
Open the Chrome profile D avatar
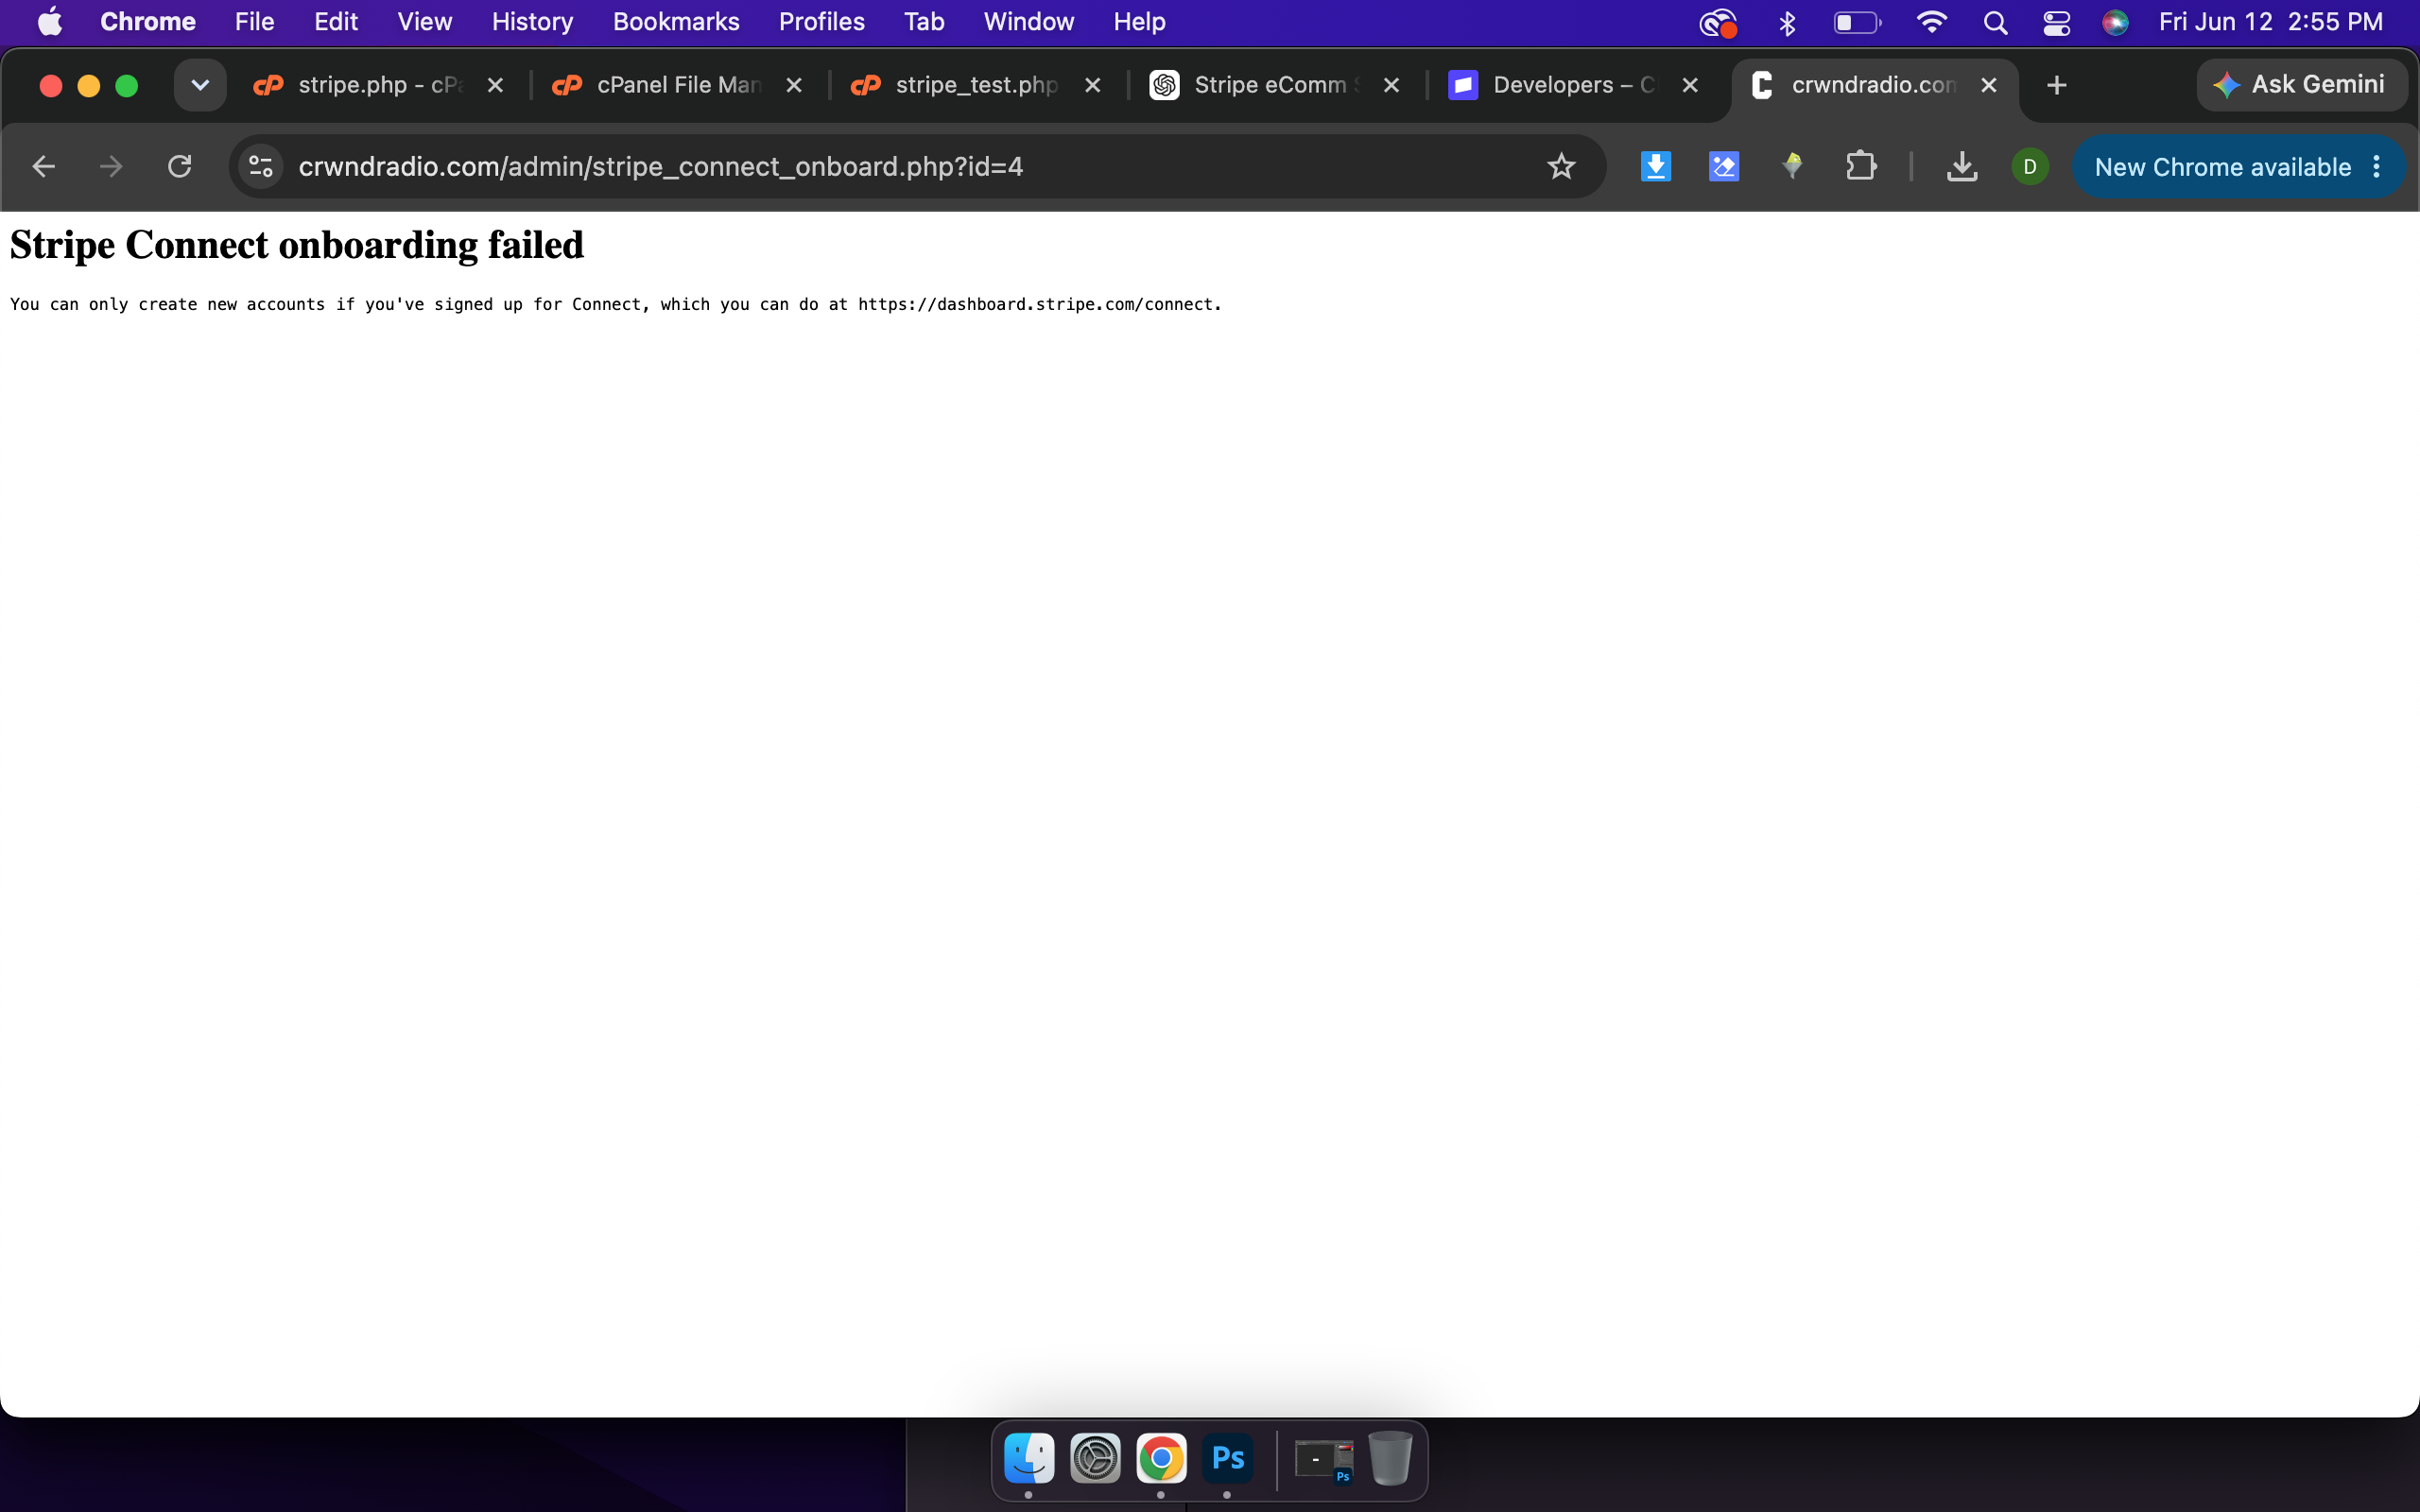tap(2030, 166)
